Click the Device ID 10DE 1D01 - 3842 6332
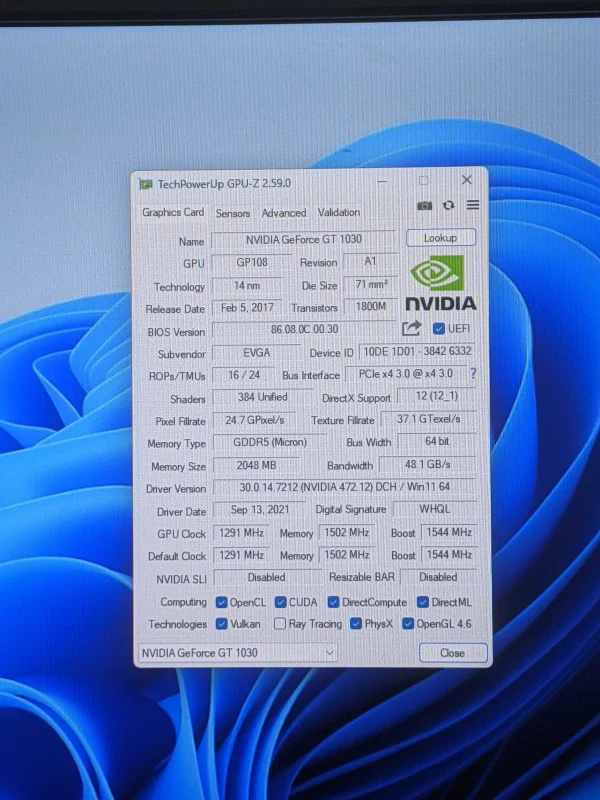Screen dimensions: 600x800 tap(417, 351)
